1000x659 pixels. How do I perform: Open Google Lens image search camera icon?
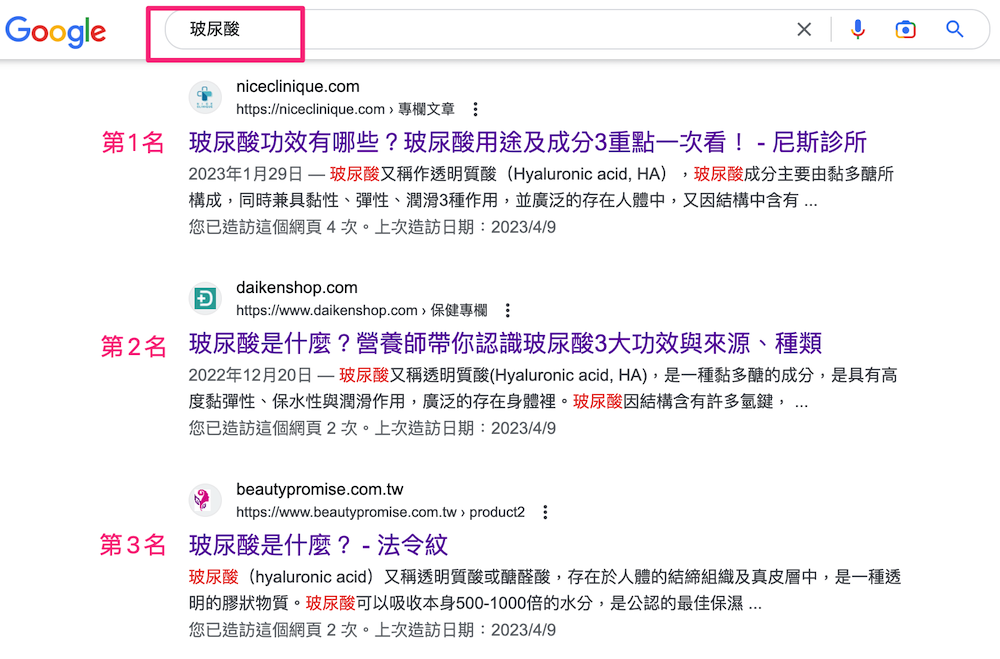point(905,29)
